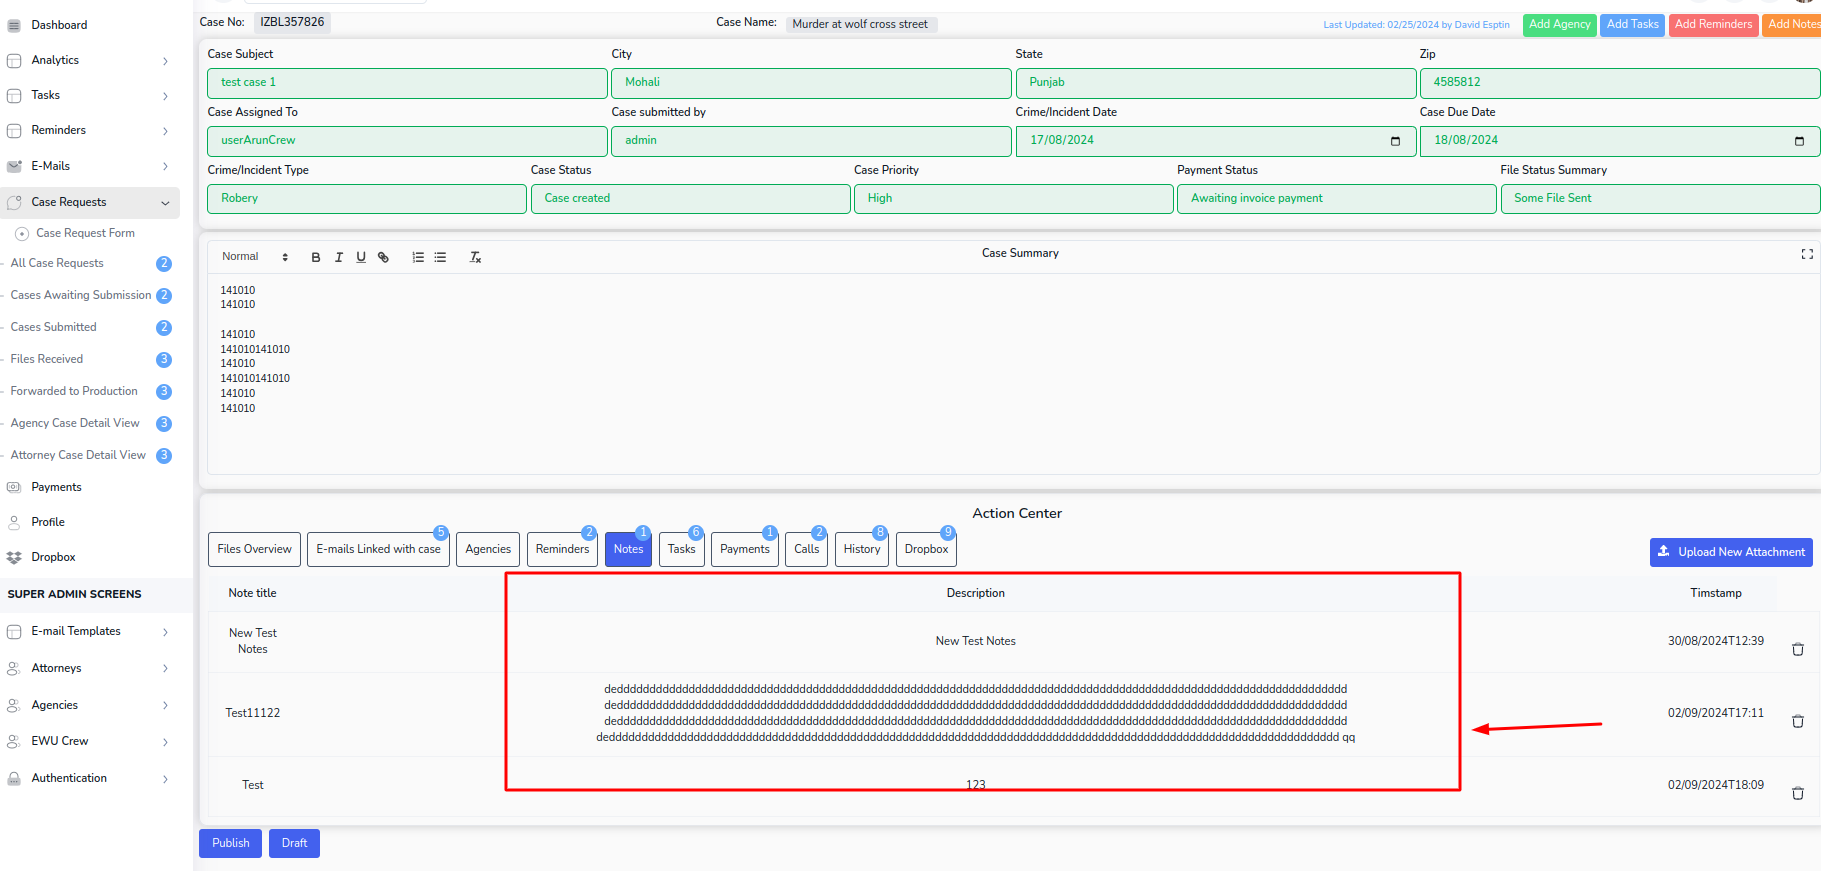Expand E-mail Templates menu
Screen dimensions: 1821x871
pyautogui.click(x=90, y=631)
